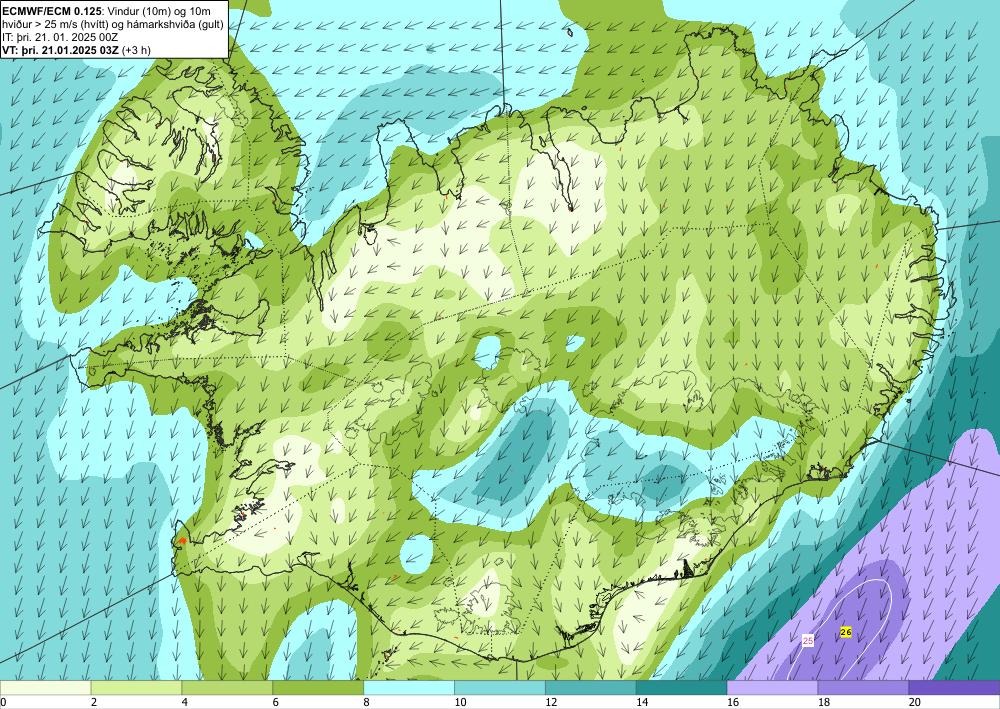Click the 16–18 m/s light purple legend swatch
Viewport: 1000px width, 709px height.
click(772, 688)
